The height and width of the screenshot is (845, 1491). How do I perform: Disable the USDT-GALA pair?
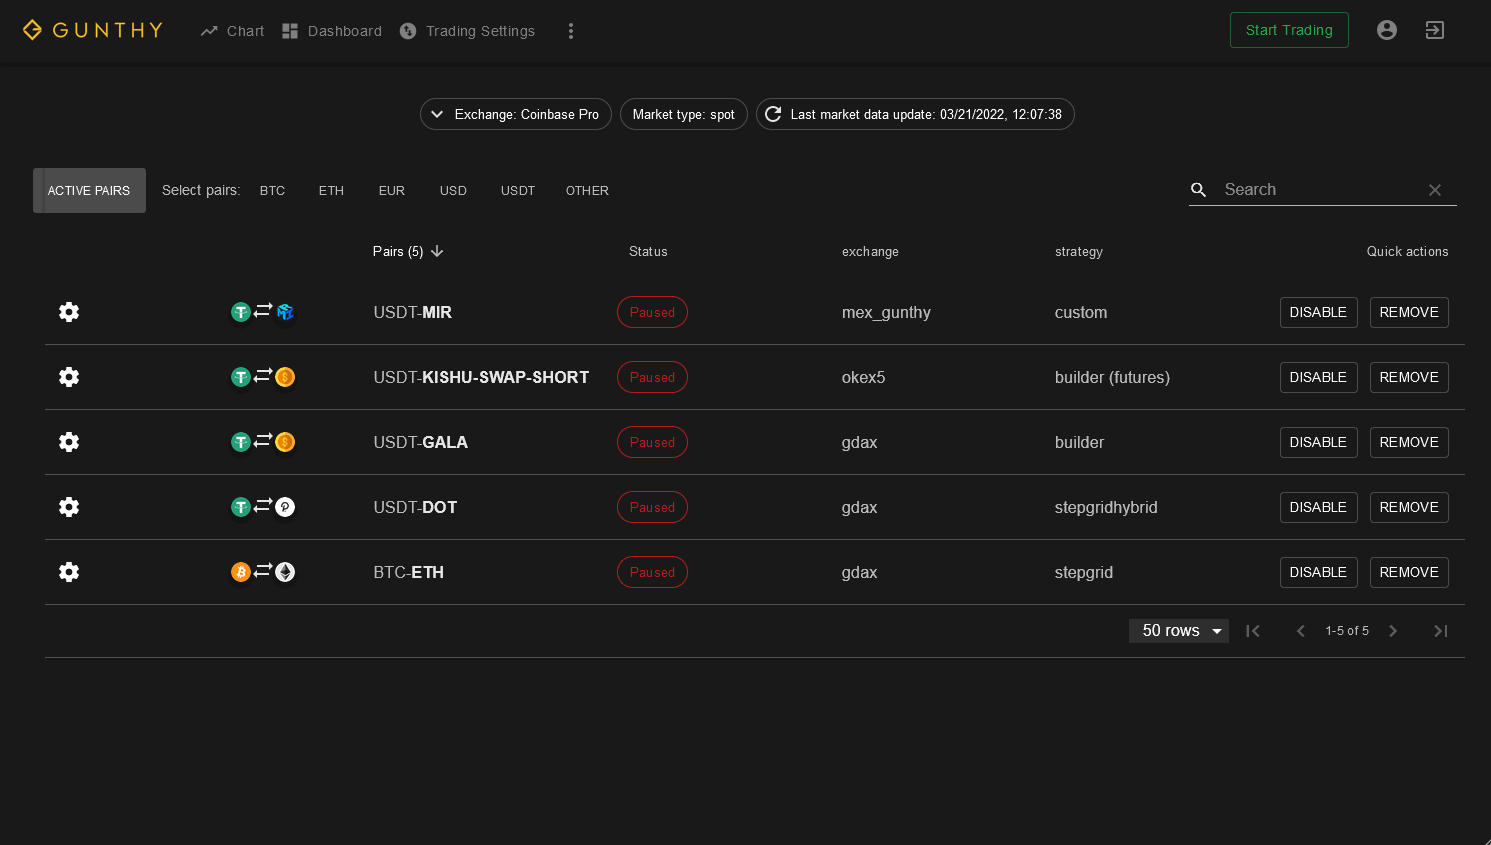(1317, 442)
